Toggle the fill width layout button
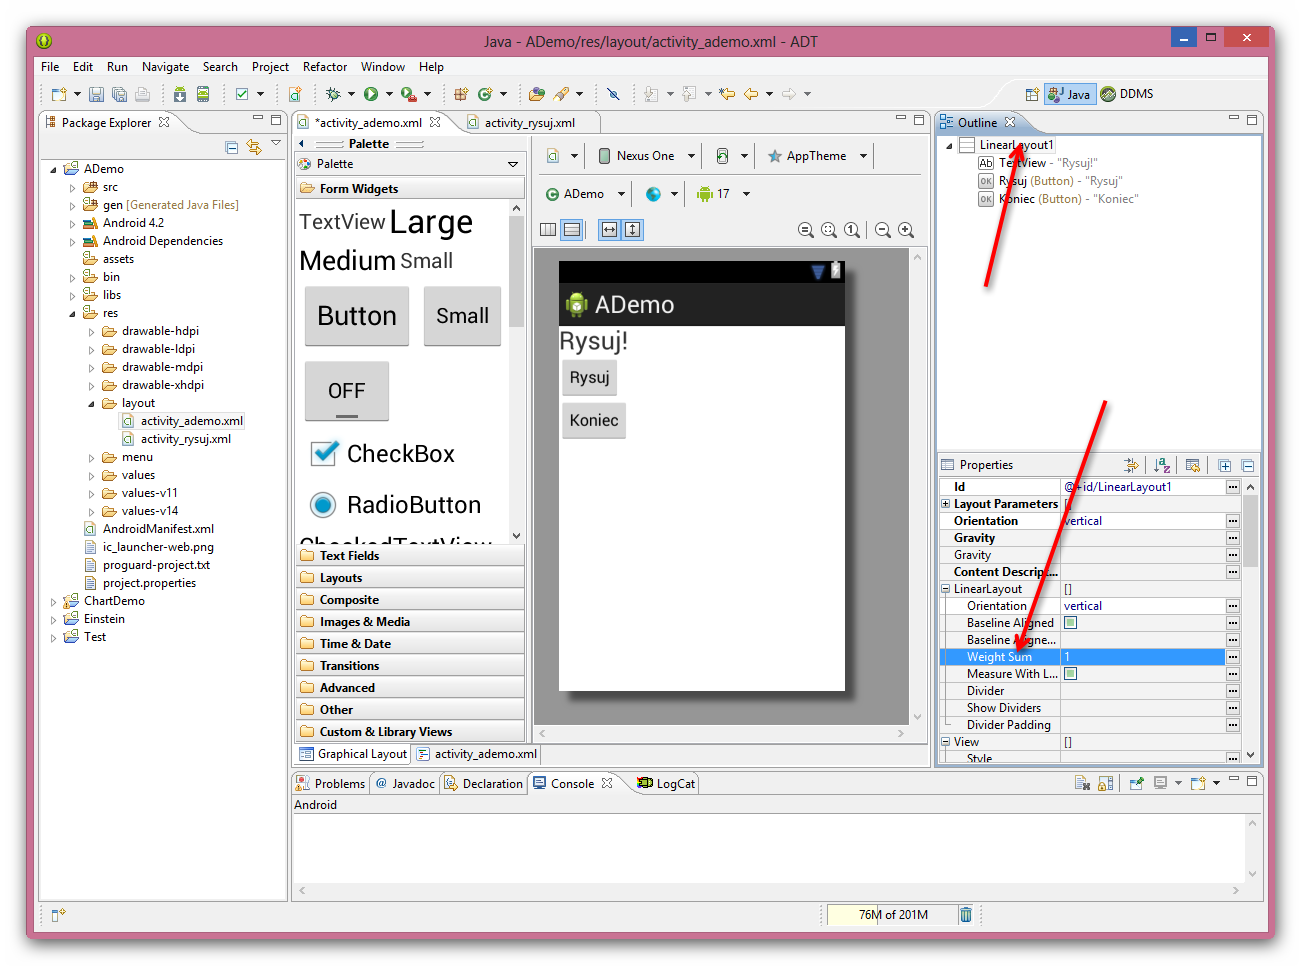Image resolution: width=1302 pixels, height=966 pixels. click(609, 230)
